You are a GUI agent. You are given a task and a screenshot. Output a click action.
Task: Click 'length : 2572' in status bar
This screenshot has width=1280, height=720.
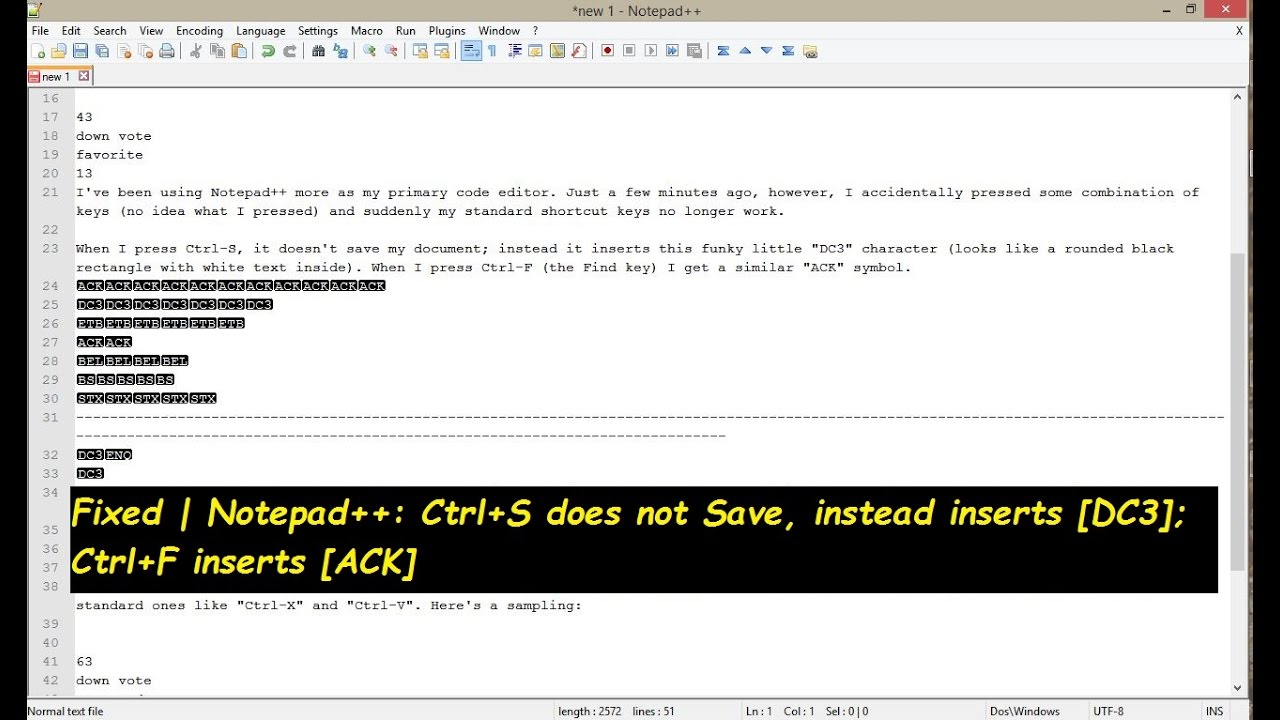pos(590,711)
